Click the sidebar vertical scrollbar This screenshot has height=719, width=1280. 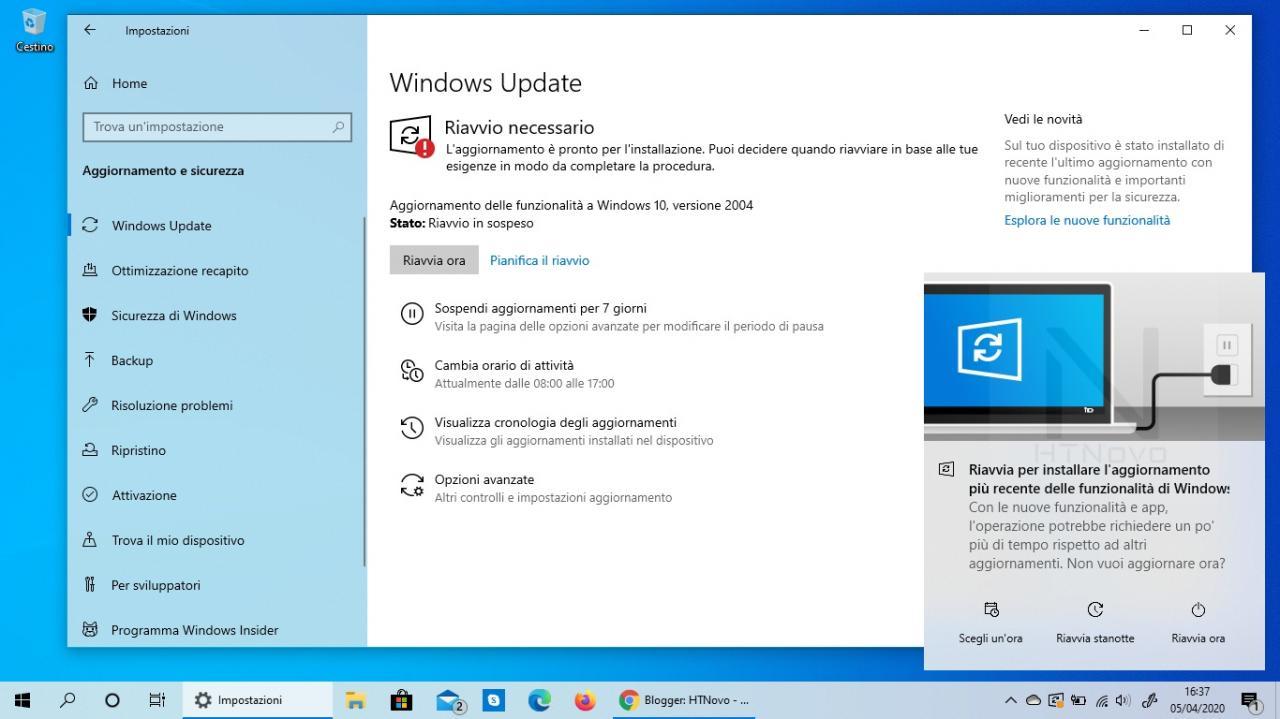pyautogui.click(x=365, y=390)
